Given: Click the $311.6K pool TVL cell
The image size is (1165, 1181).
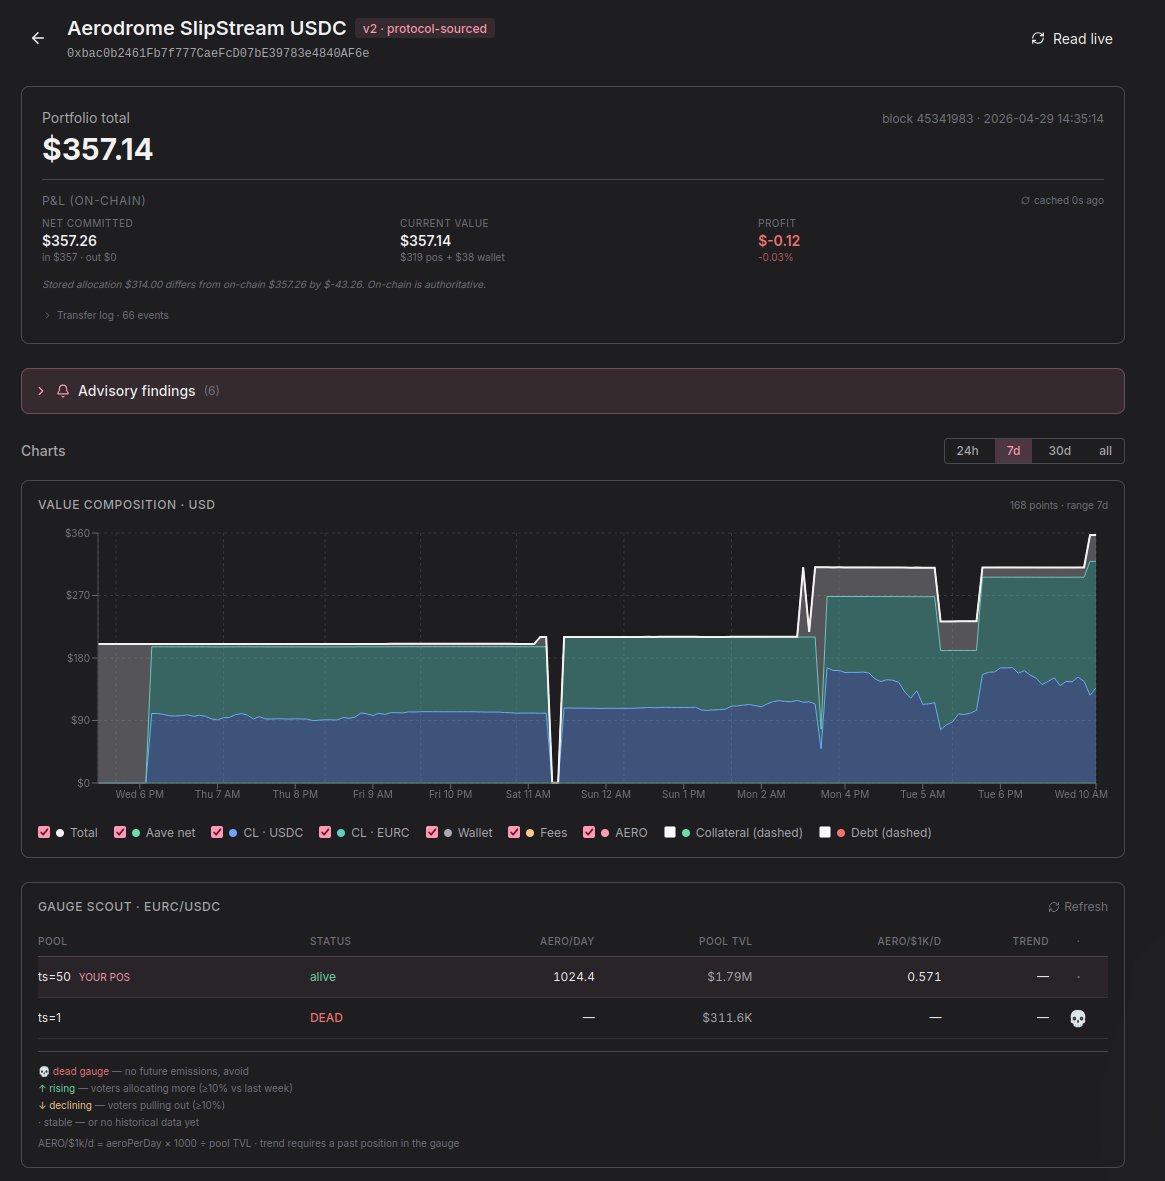Looking at the screenshot, I should click(727, 1018).
